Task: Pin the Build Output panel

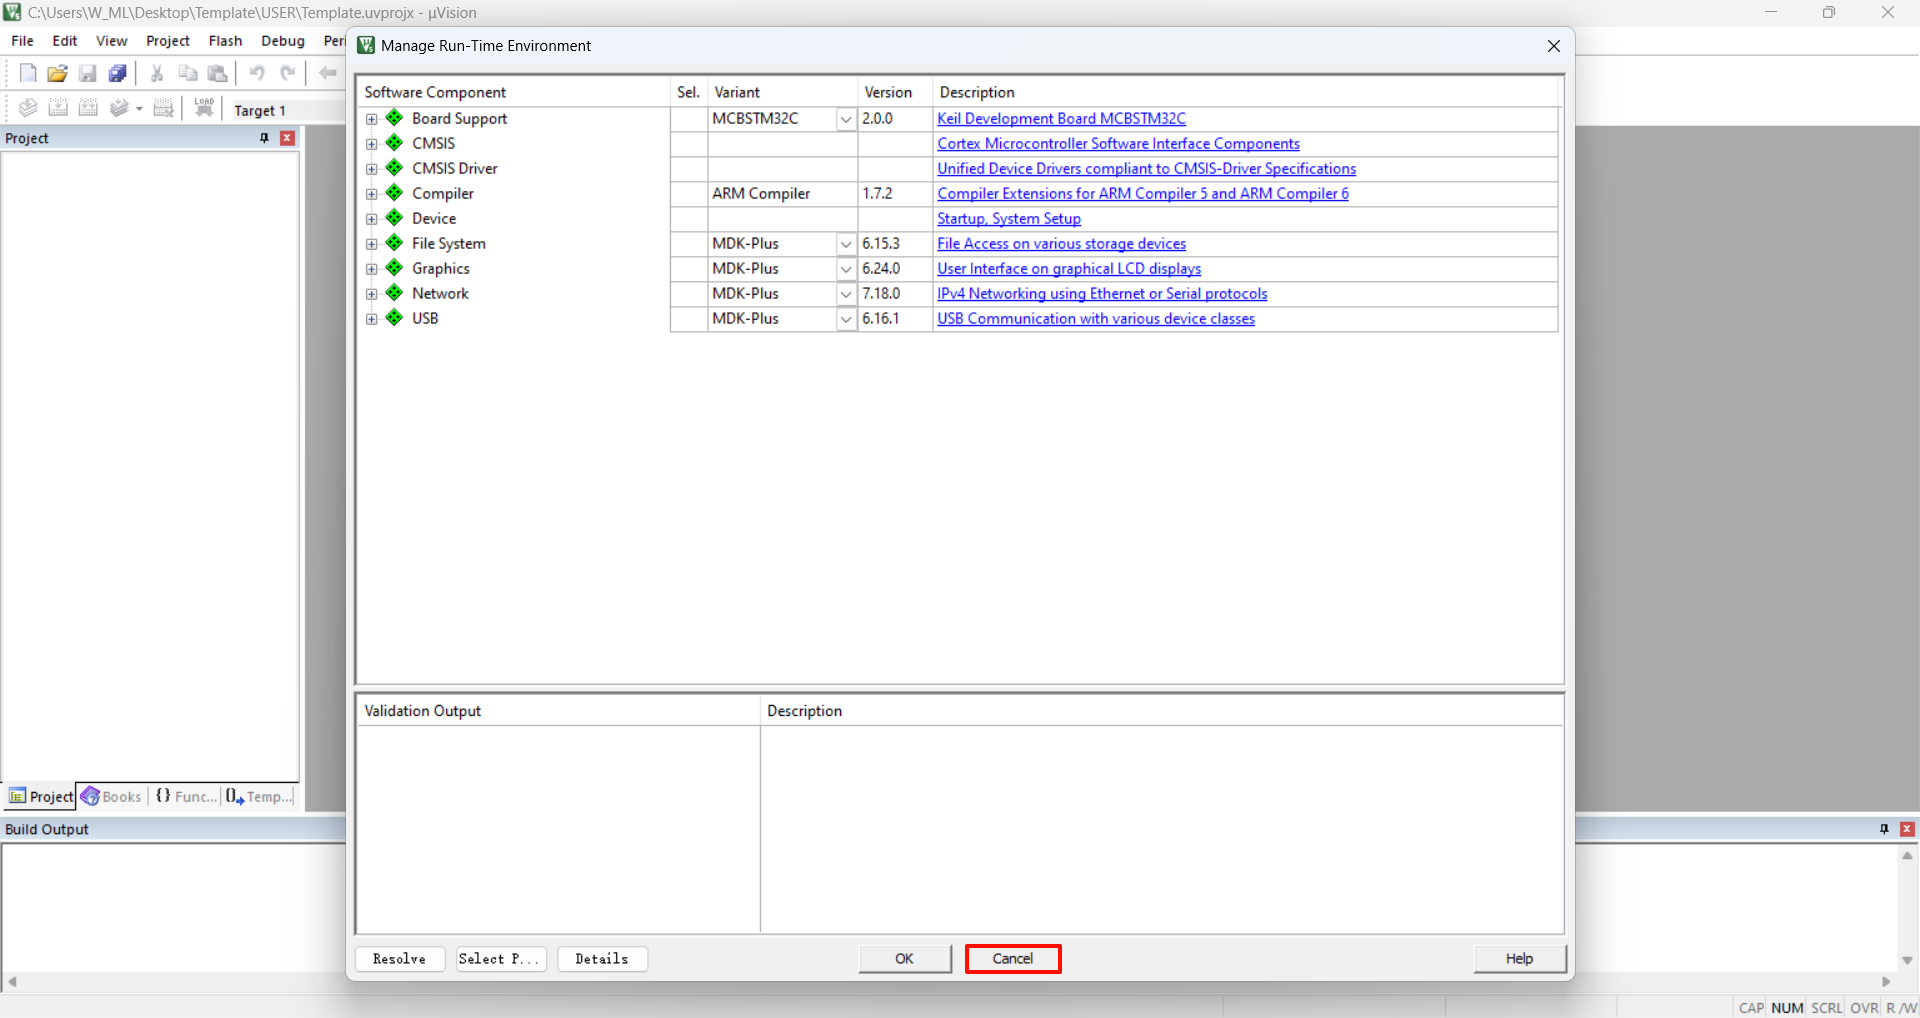Action: 1884,829
